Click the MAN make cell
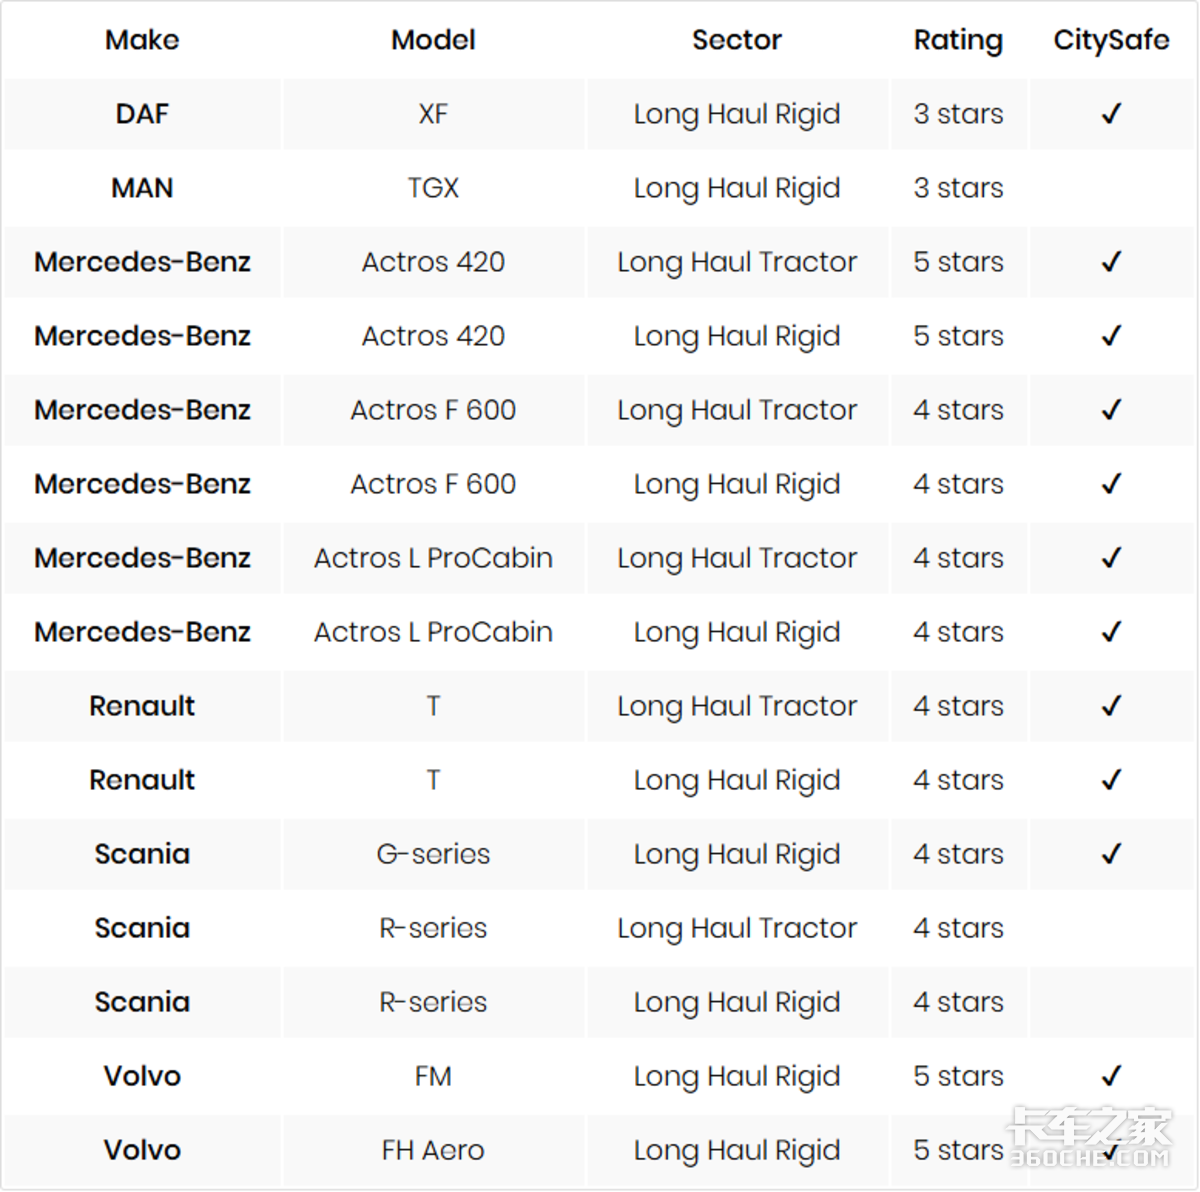 [142, 188]
